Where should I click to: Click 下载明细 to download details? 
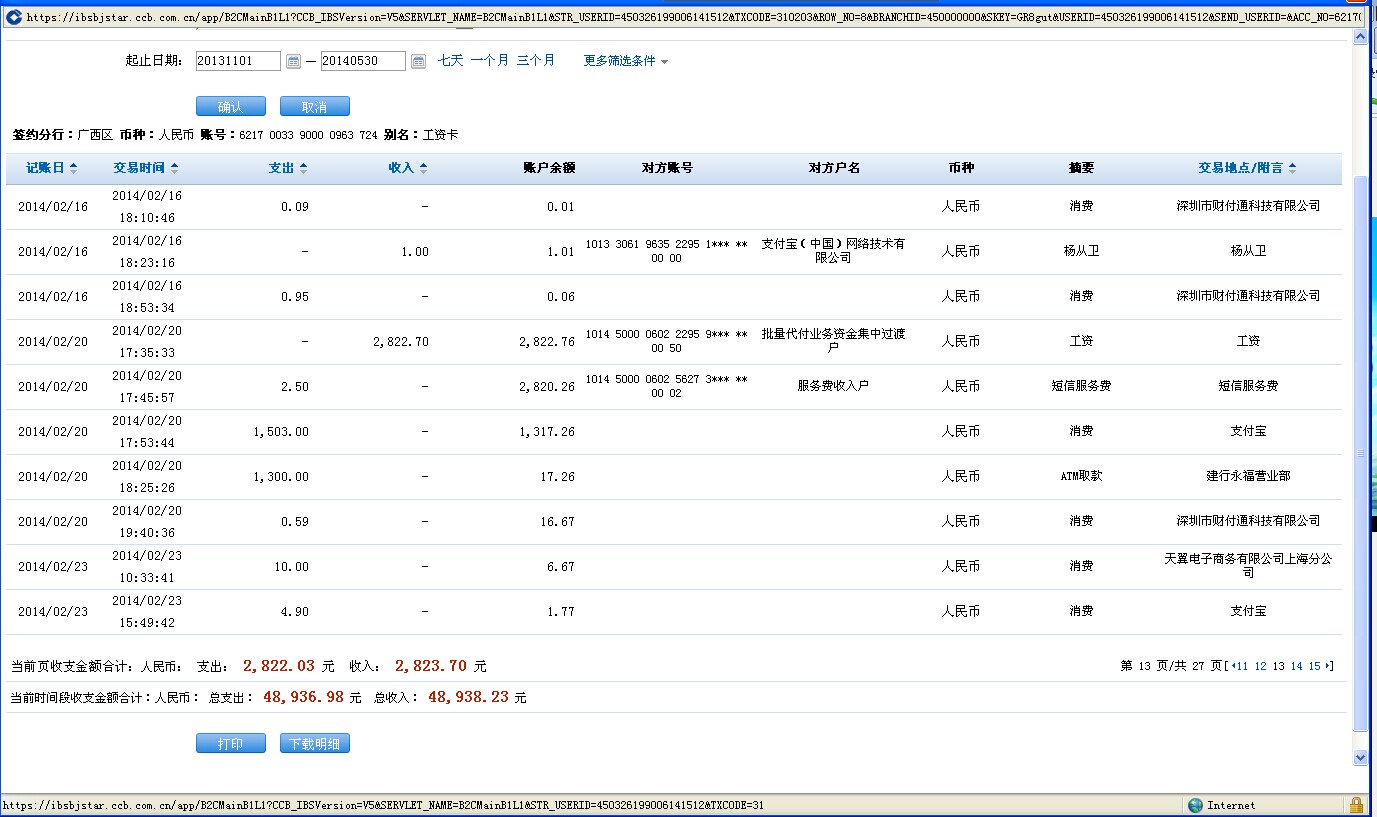pyautogui.click(x=315, y=744)
